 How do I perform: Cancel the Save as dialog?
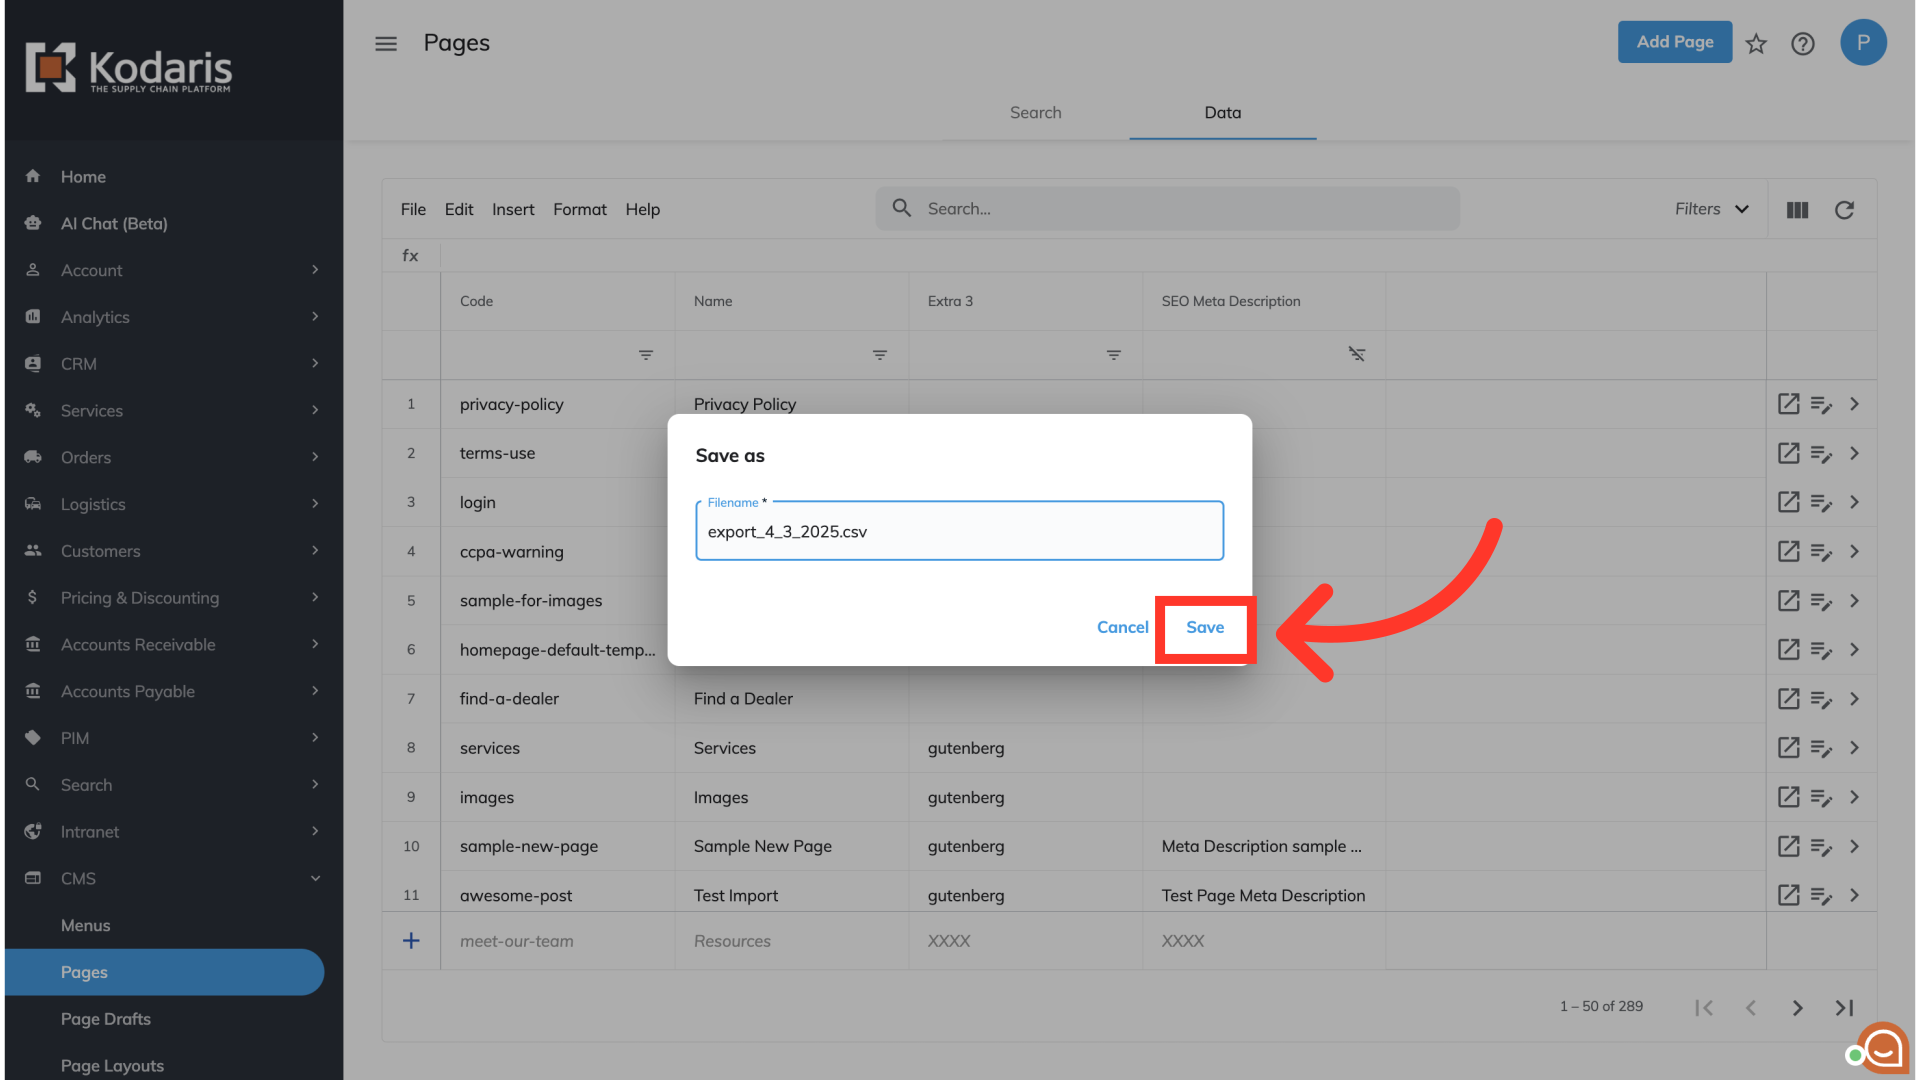point(1122,628)
